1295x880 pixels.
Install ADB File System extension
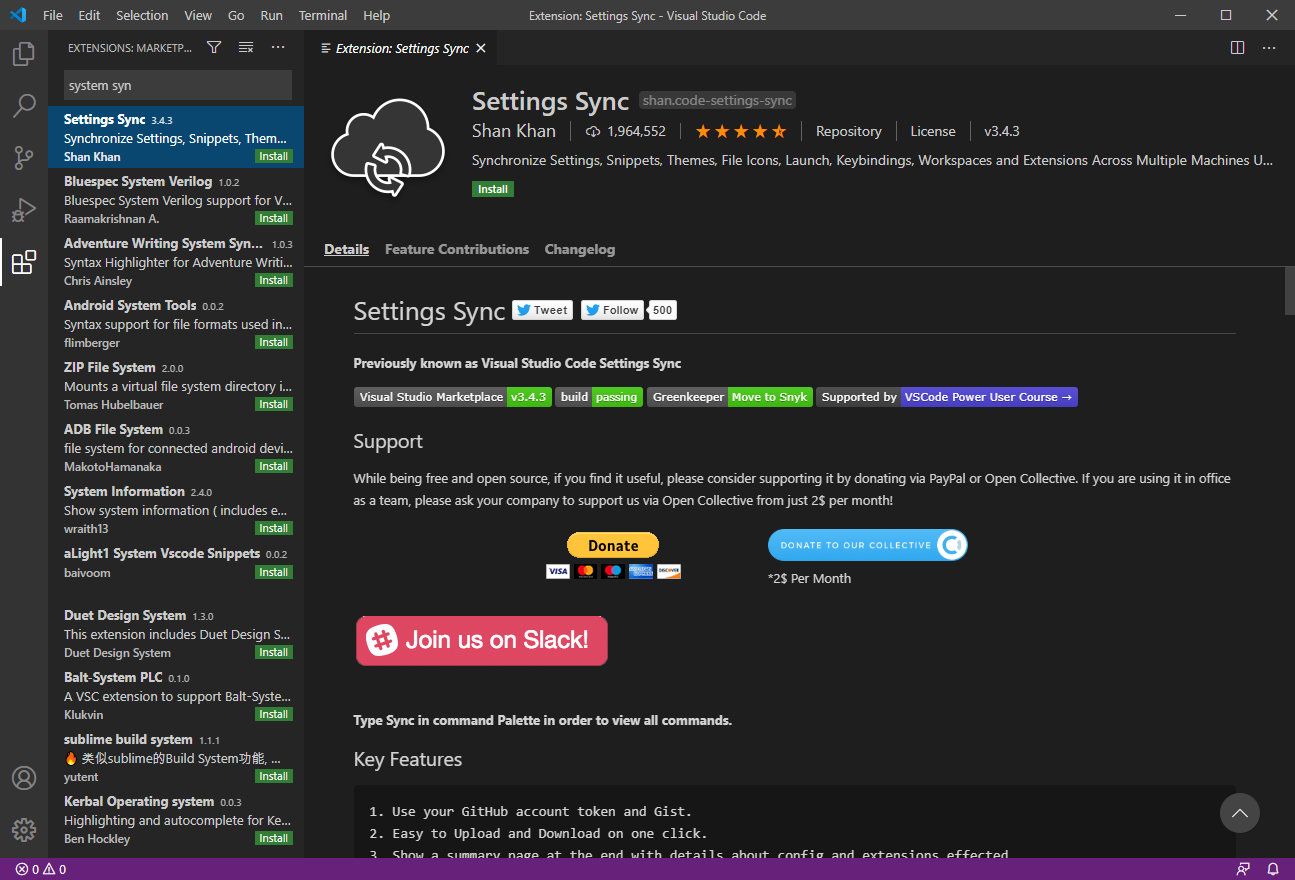coord(274,466)
